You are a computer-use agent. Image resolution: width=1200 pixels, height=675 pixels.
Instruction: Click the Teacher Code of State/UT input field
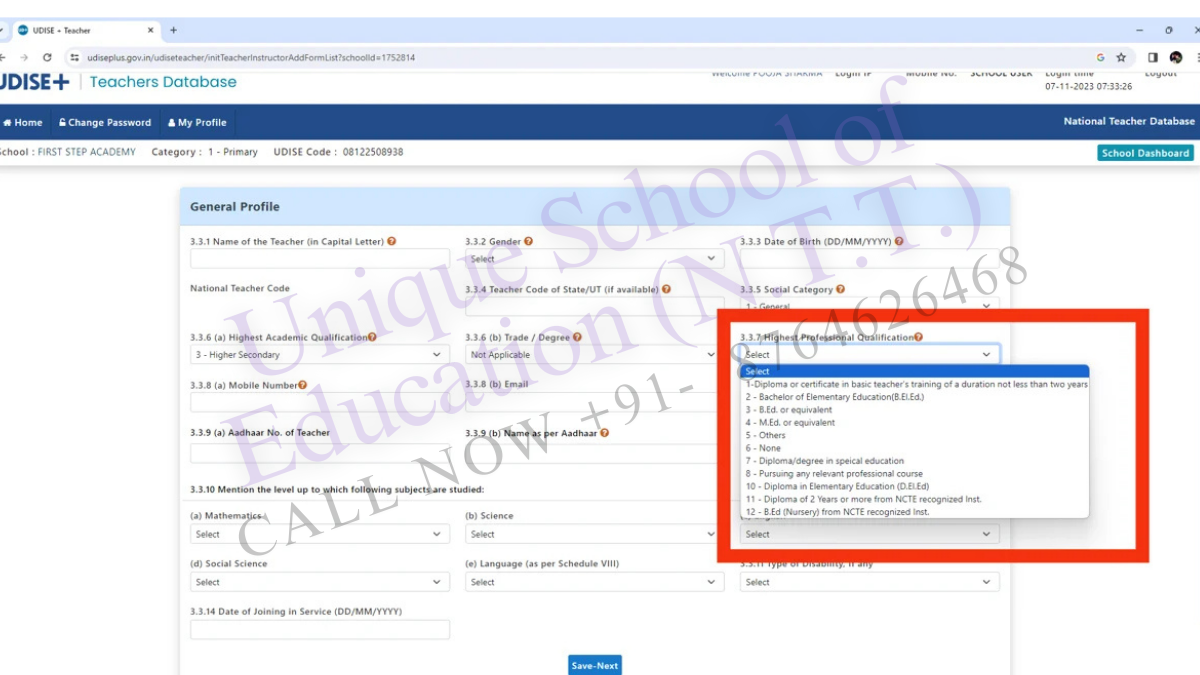click(x=594, y=306)
